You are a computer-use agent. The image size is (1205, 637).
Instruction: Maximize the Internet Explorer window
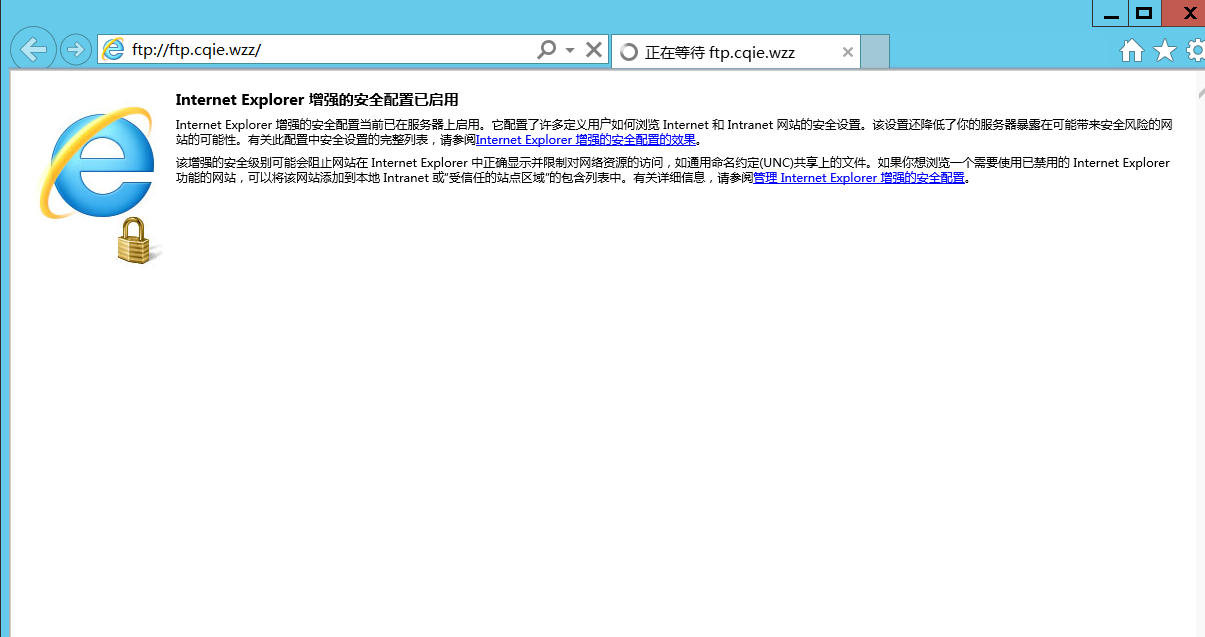tap(1144, 13)
